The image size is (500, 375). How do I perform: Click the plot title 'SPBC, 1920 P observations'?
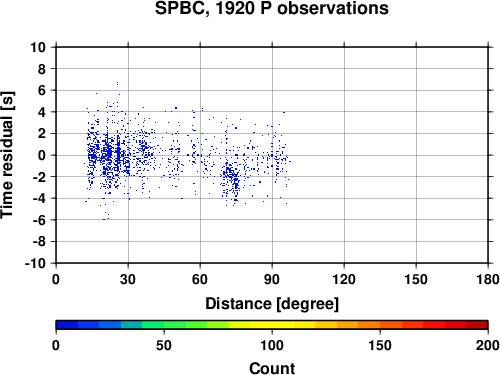pos(272,8)
